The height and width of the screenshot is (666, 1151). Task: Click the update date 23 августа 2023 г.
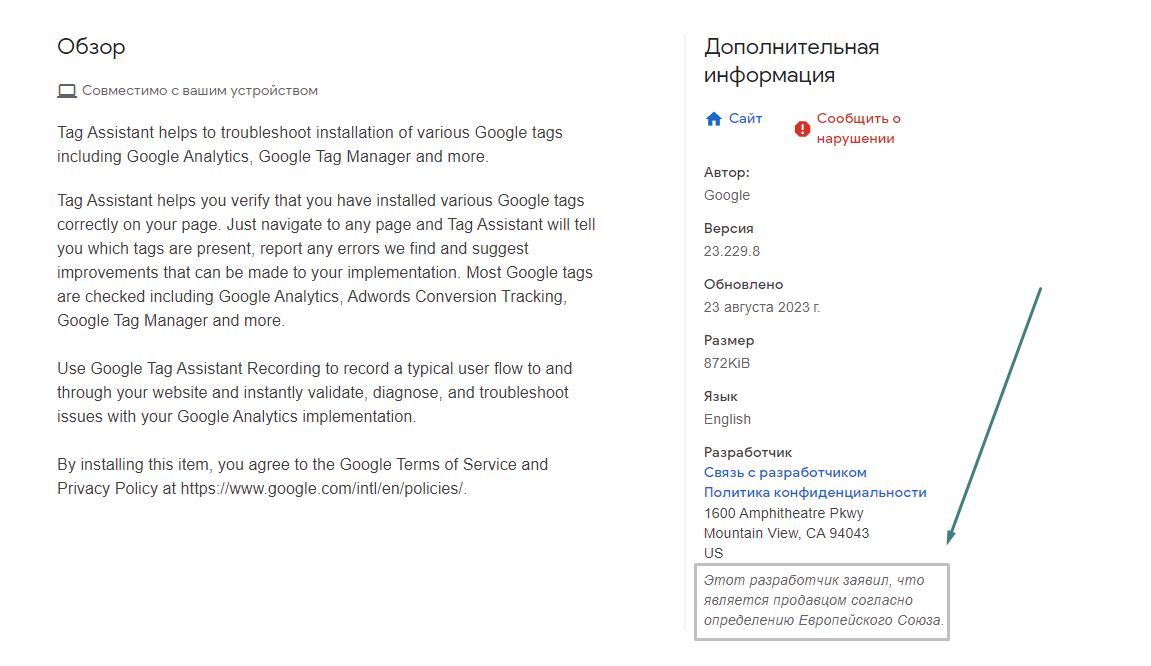(762, 307)
